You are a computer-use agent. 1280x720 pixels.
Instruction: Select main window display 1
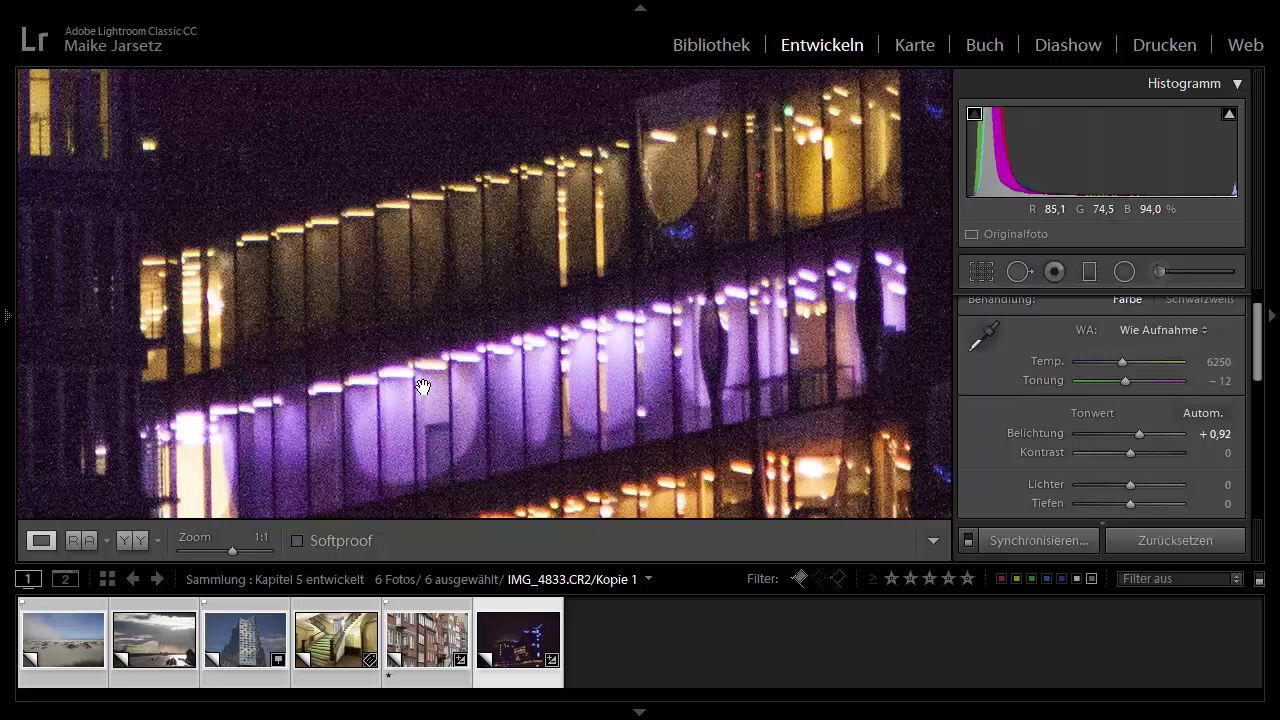[x=28, y=579]
